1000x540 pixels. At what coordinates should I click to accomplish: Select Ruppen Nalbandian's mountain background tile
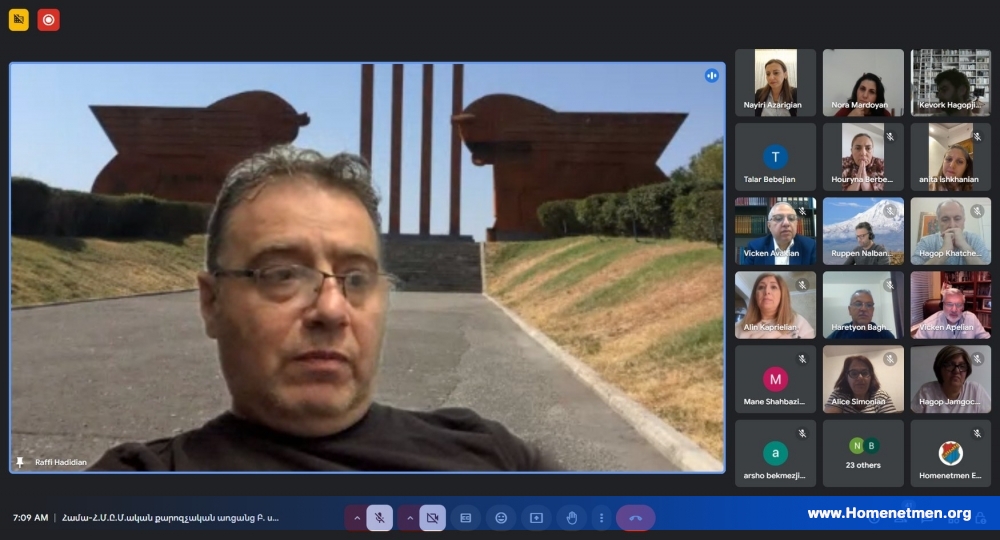(863, 231)
